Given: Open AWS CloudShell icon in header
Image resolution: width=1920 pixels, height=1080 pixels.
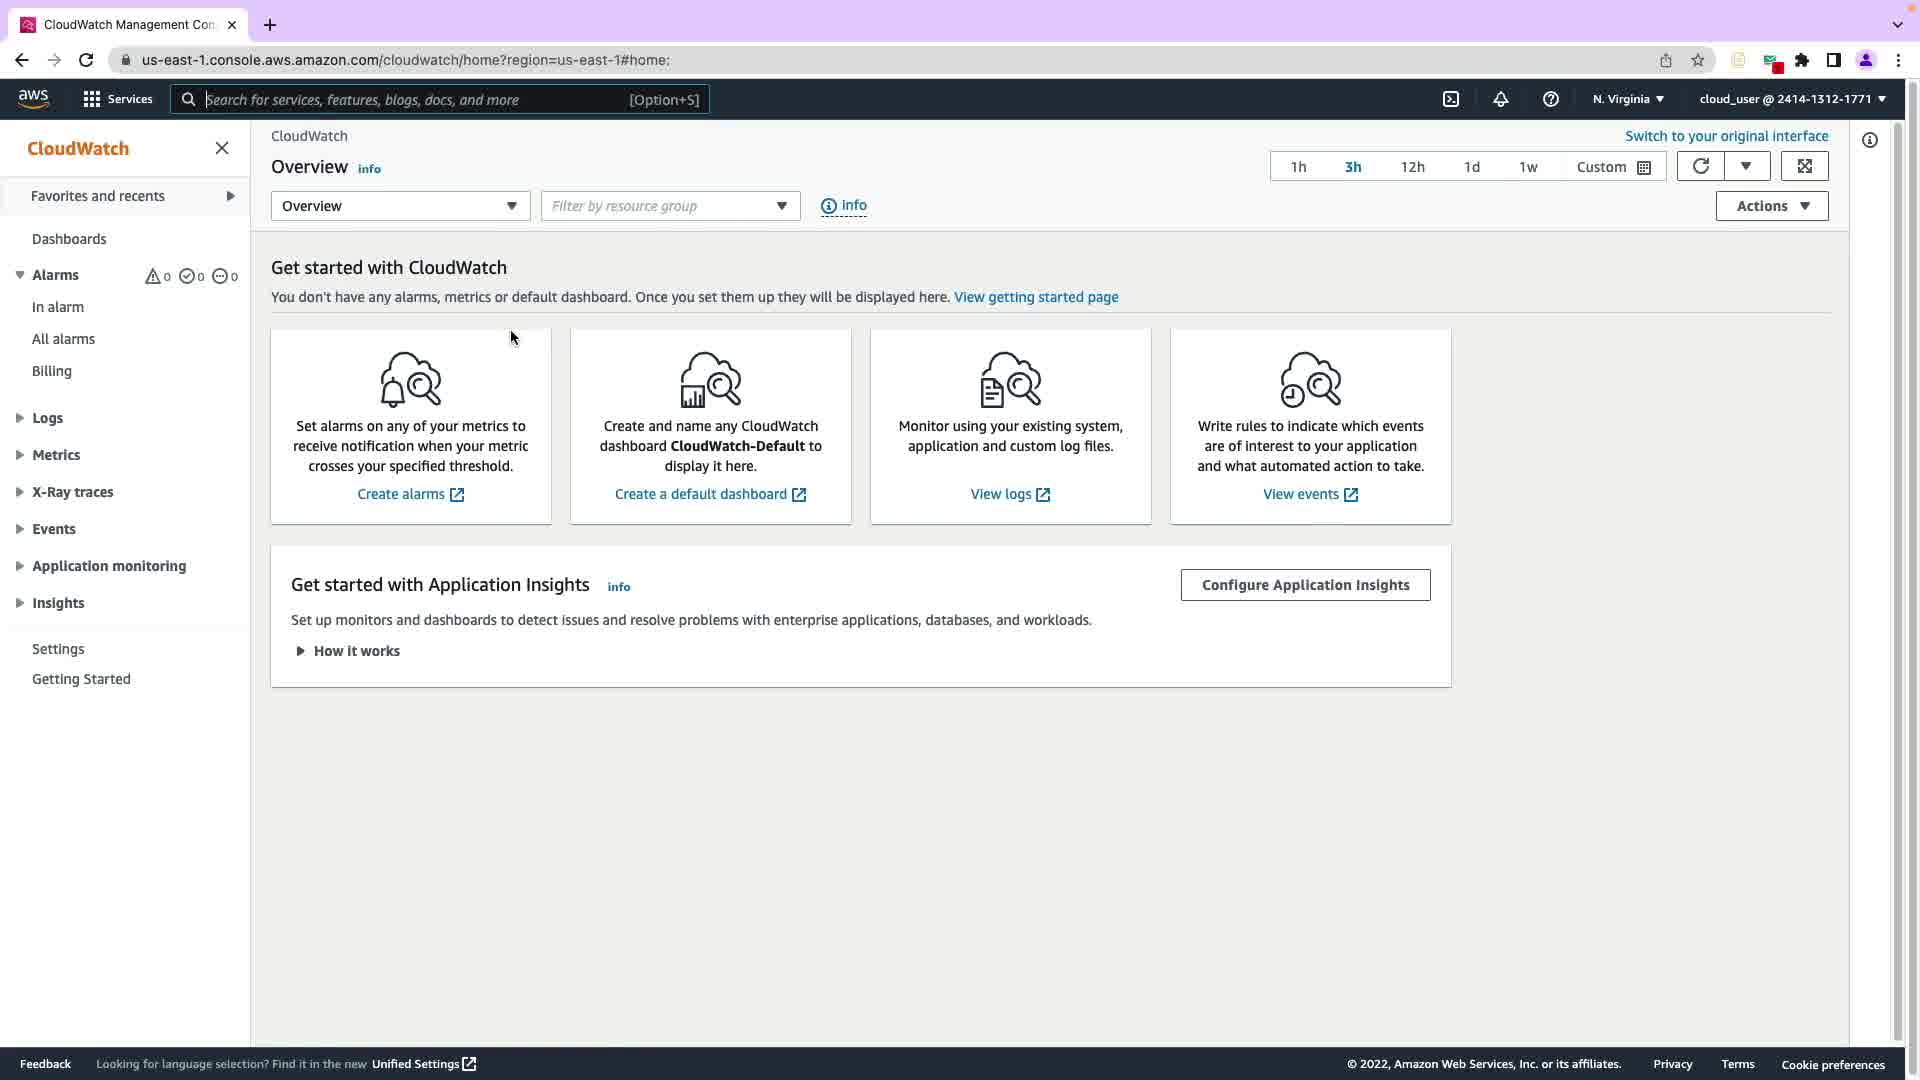Looking at the screenshot, I should (x=1450, y=99).
